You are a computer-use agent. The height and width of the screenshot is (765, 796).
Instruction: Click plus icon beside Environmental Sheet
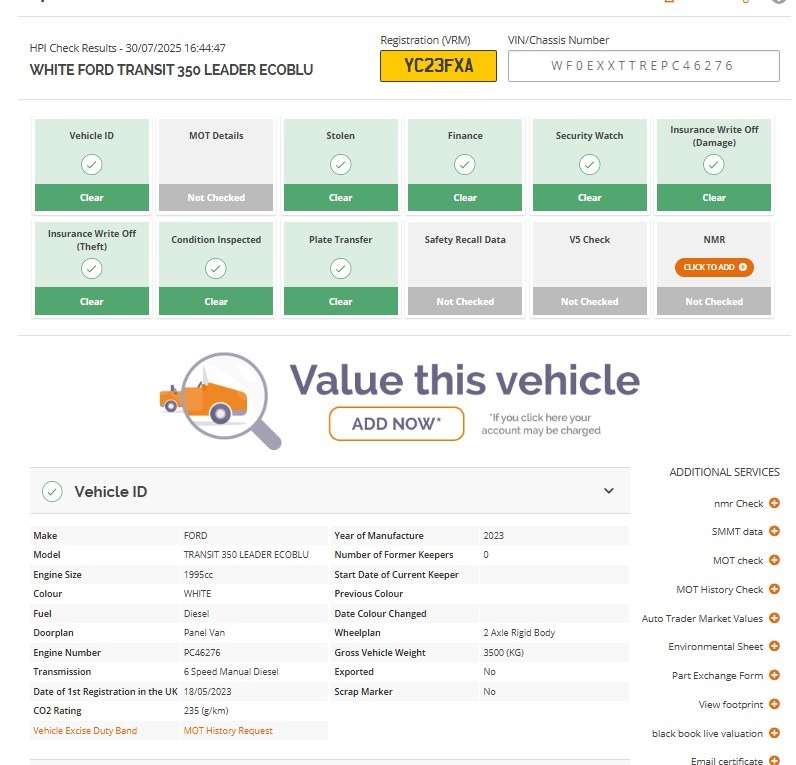774,646
